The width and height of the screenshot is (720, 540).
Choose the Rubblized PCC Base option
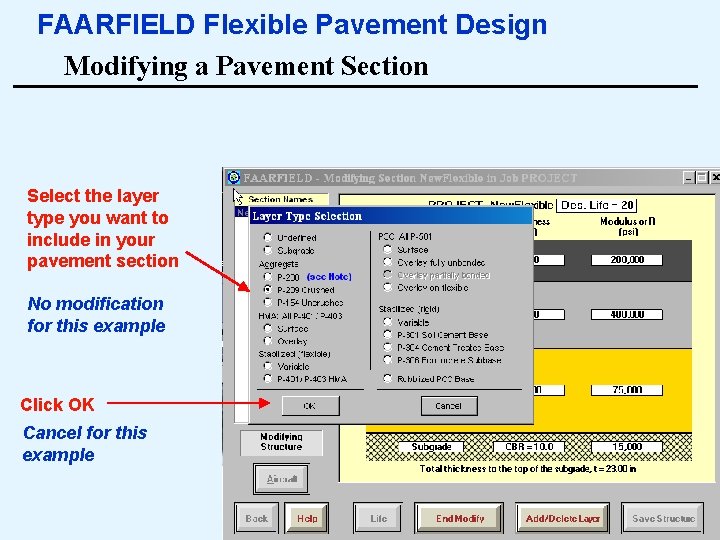click(388, 378)
